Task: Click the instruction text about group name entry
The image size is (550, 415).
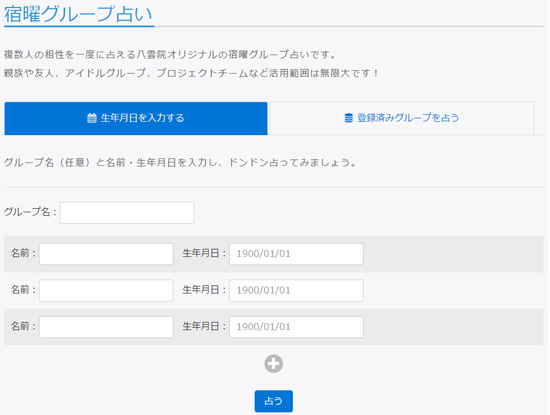Action: click(180, 163)
